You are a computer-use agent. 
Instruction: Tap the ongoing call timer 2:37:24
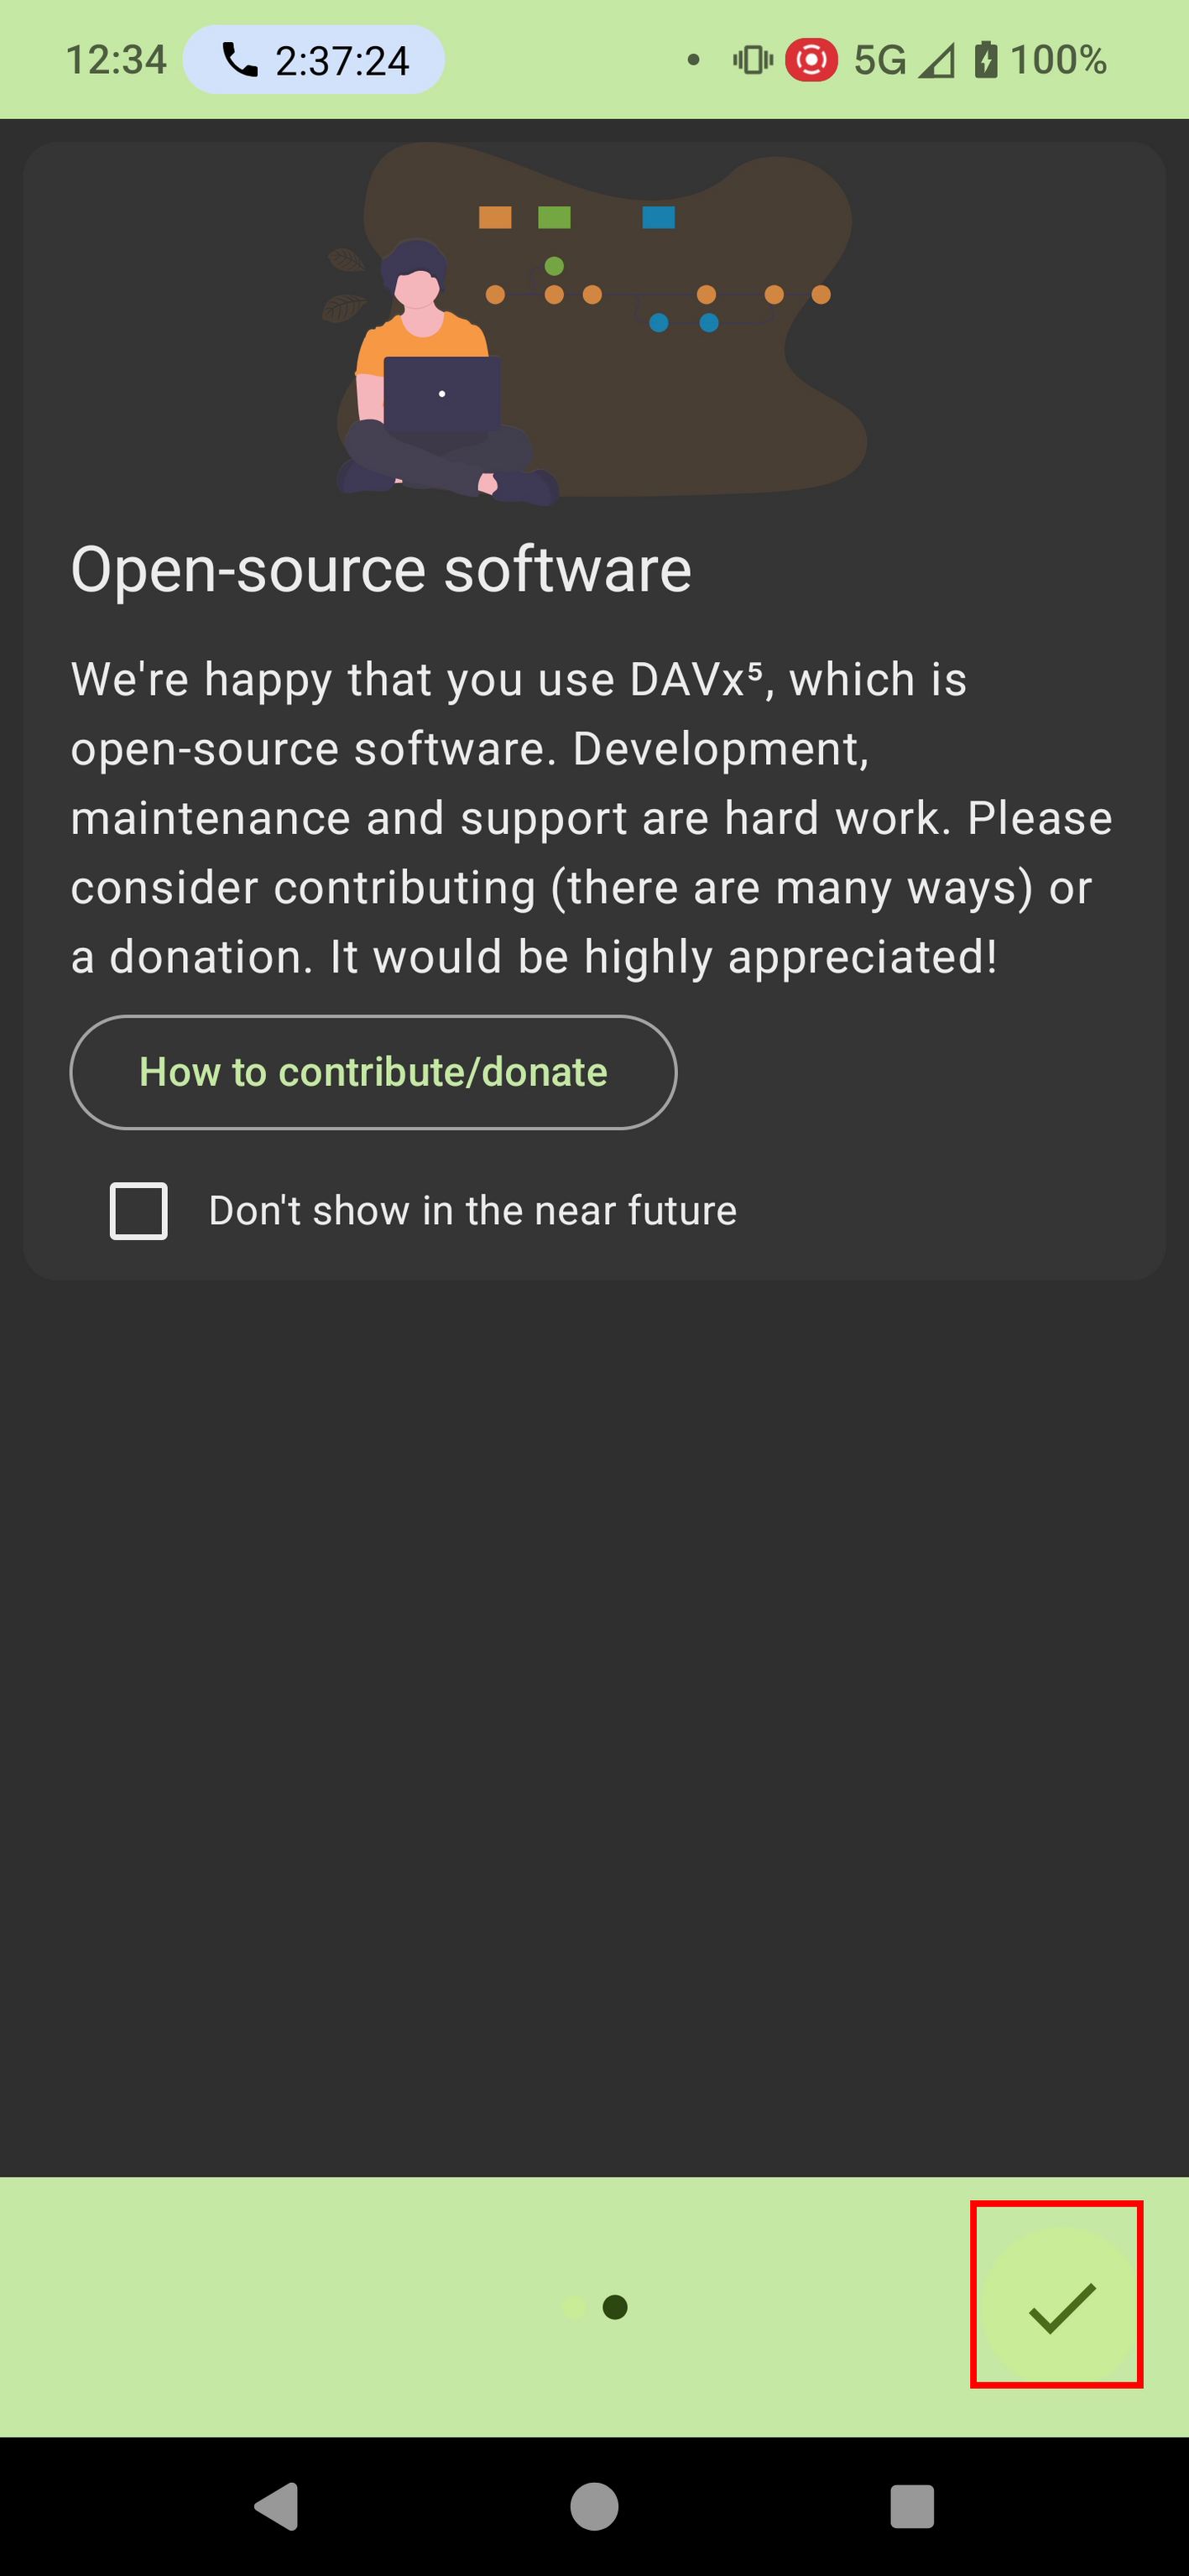click(342, 61)
